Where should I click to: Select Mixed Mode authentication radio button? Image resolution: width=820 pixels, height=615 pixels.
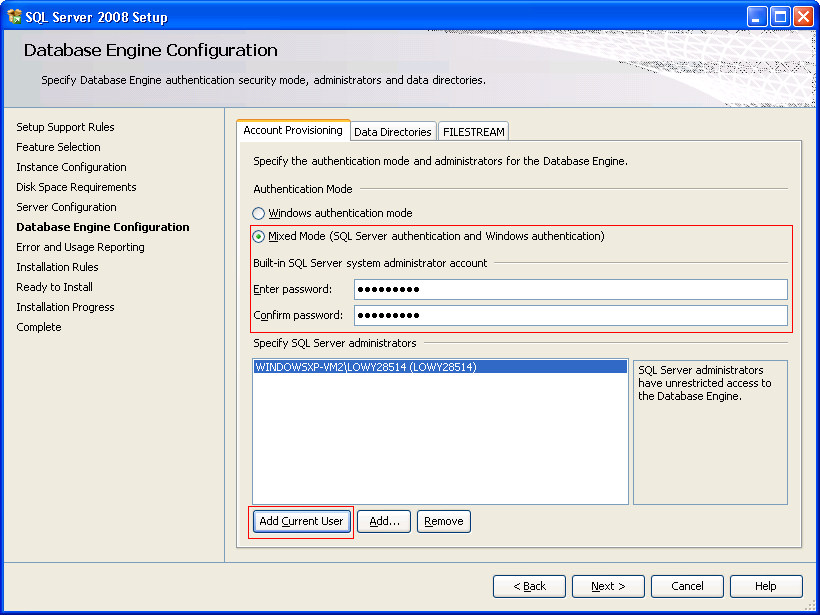(x=258, y=236)
